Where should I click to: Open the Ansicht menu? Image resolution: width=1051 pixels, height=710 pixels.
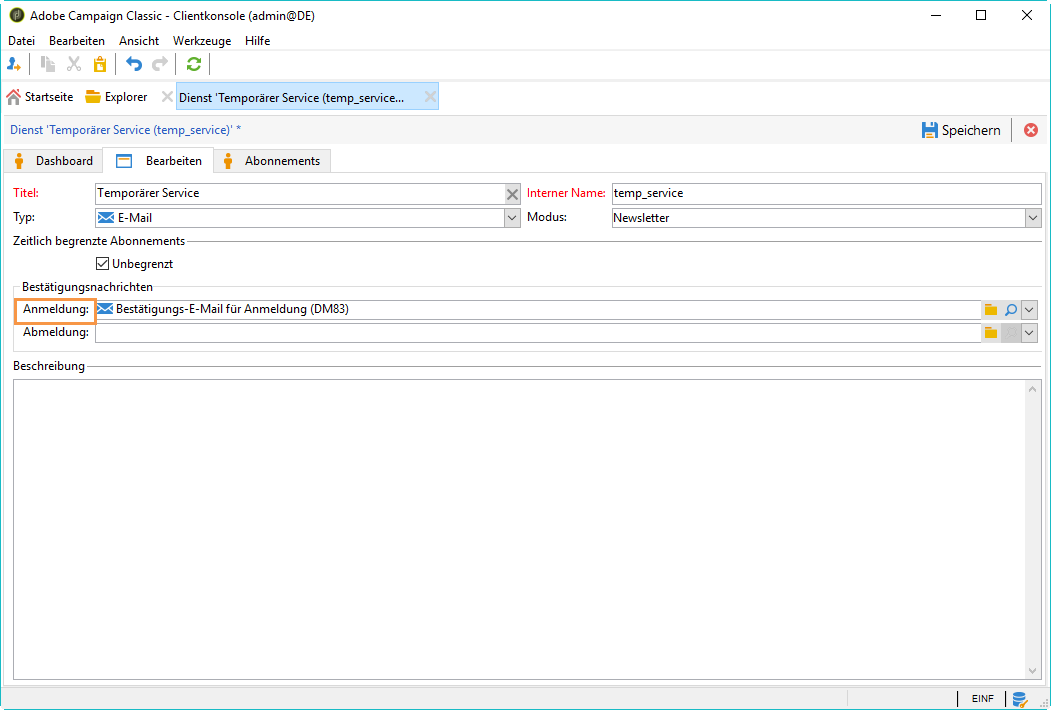pyautogui.click(x=139, y=41)
